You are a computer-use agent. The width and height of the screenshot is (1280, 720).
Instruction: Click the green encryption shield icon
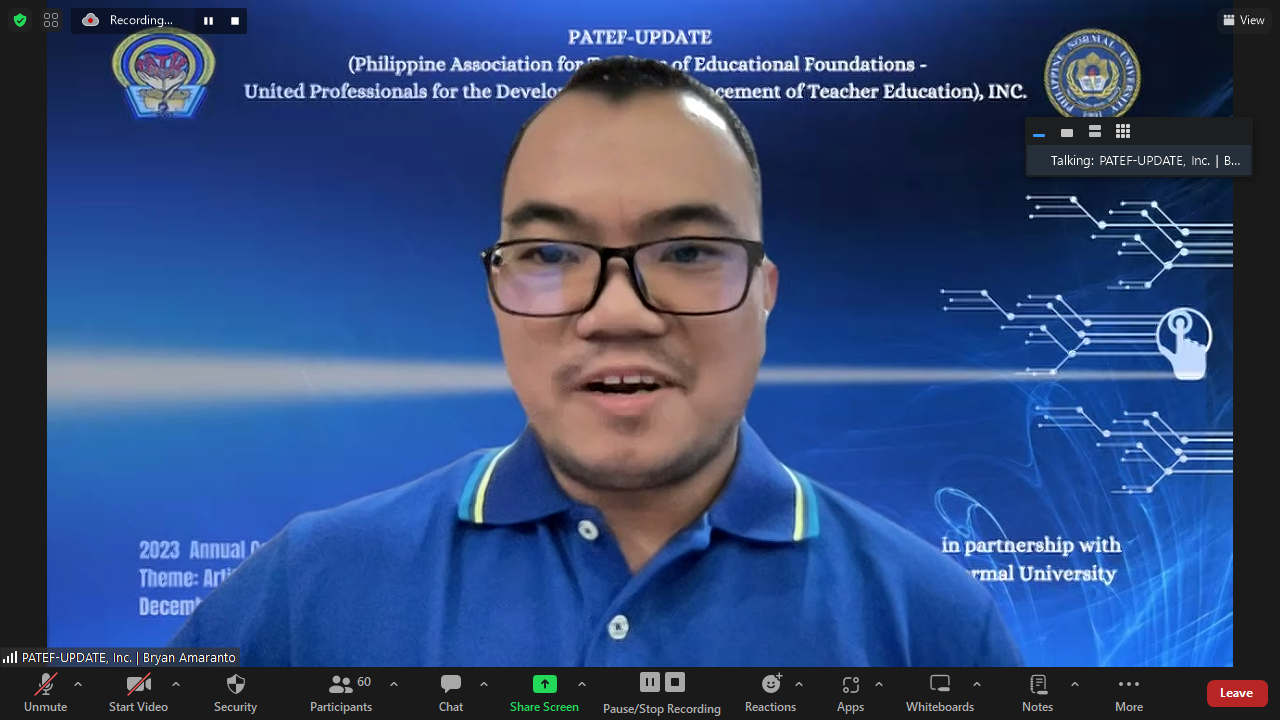point(19,20)
